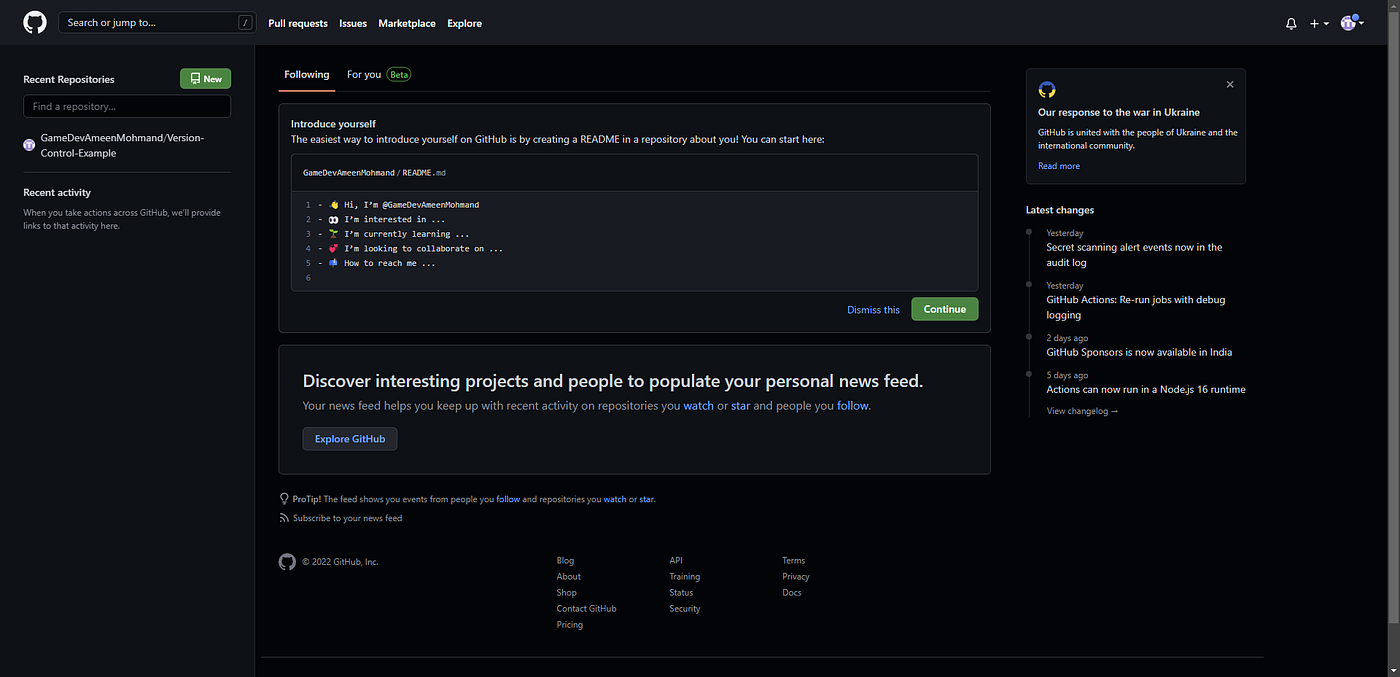
Task: Click the eyes emoji on line 2
Action: [334, 219]
